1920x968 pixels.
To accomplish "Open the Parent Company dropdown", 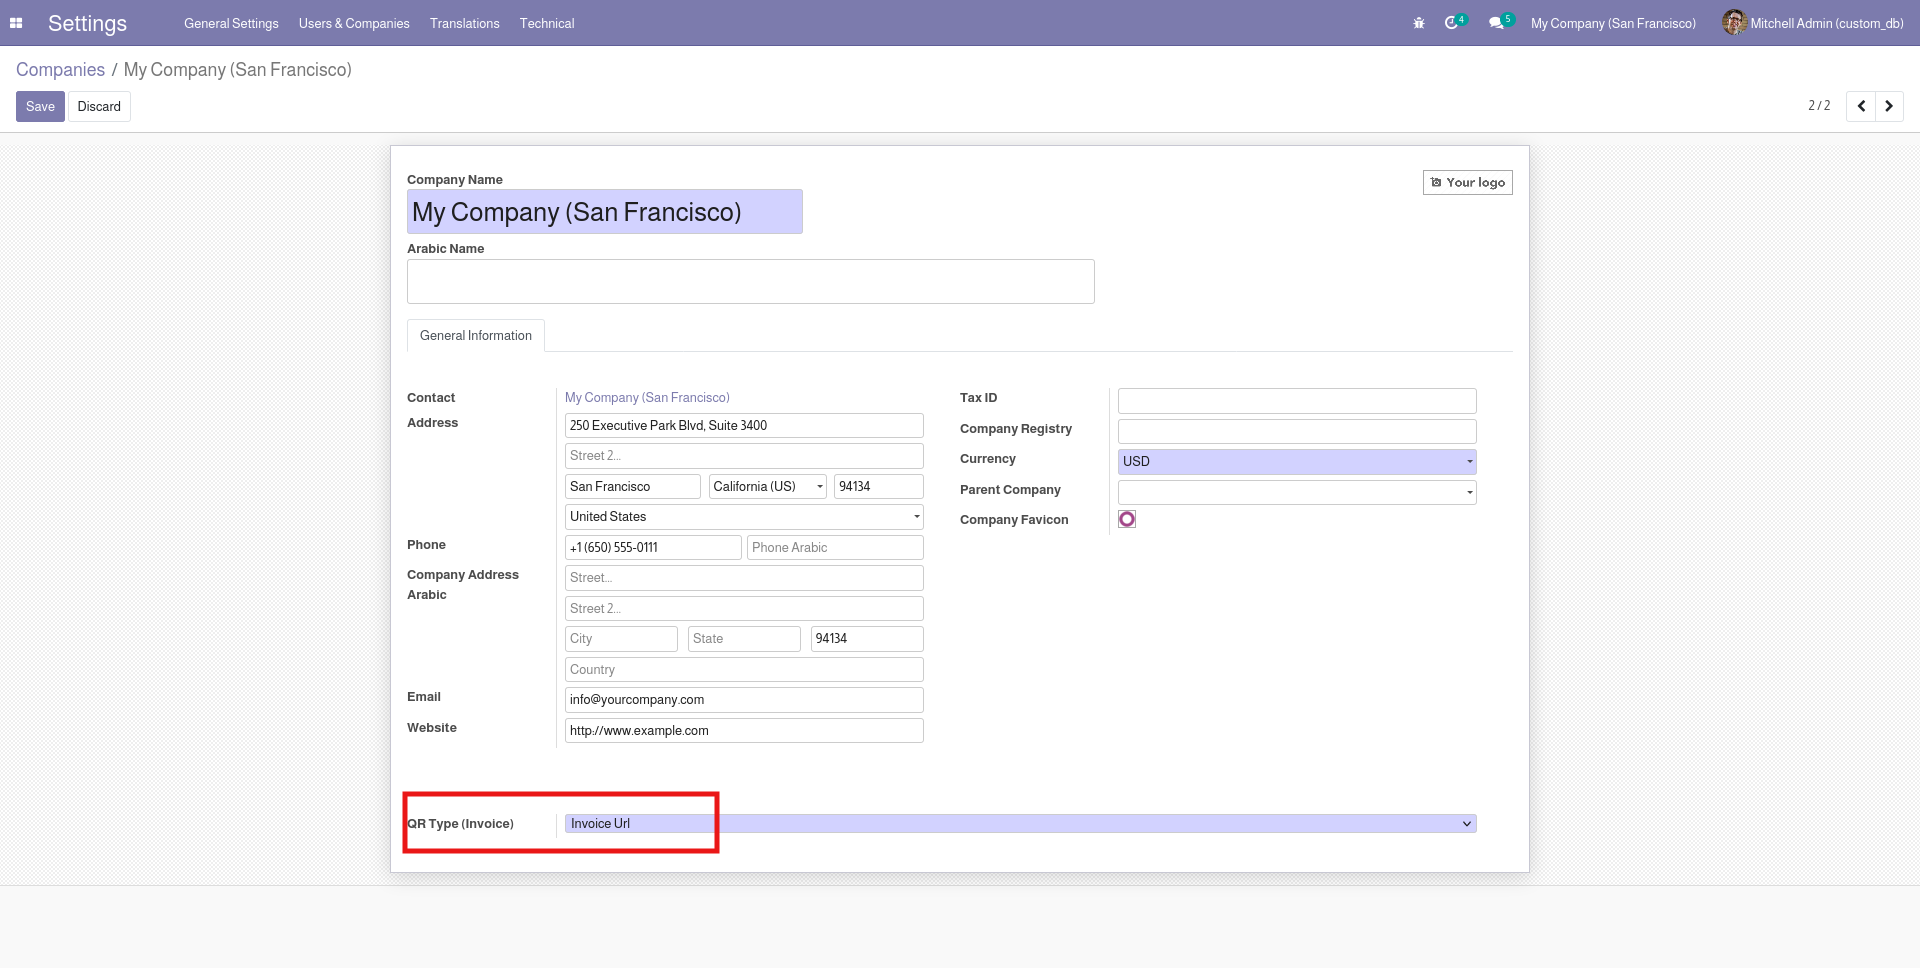I will point(1296,492).
